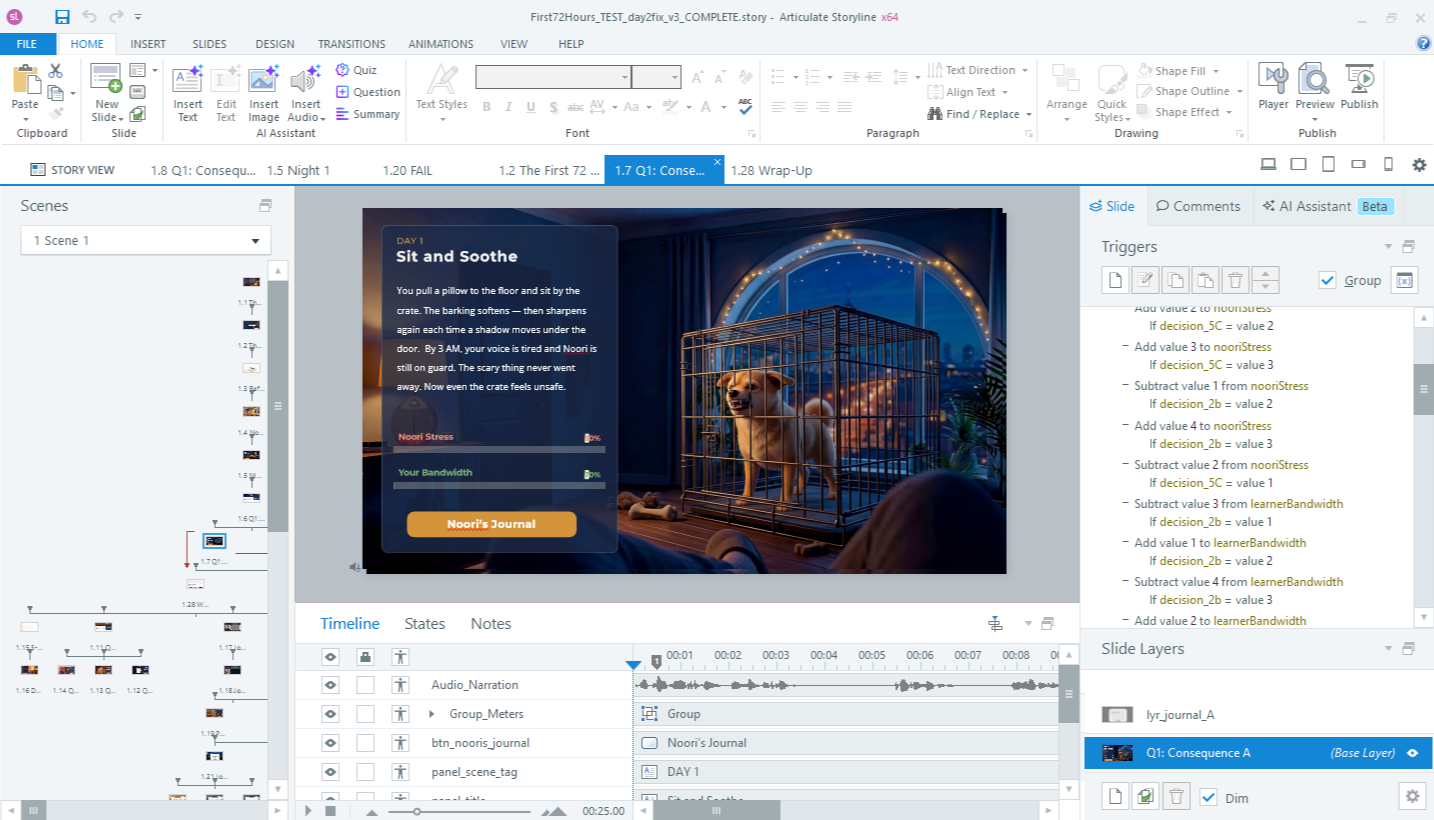Click the spell check ABC icon
Screen dimensions: 1434x820
pyautogui.click(x=745, y=105)
